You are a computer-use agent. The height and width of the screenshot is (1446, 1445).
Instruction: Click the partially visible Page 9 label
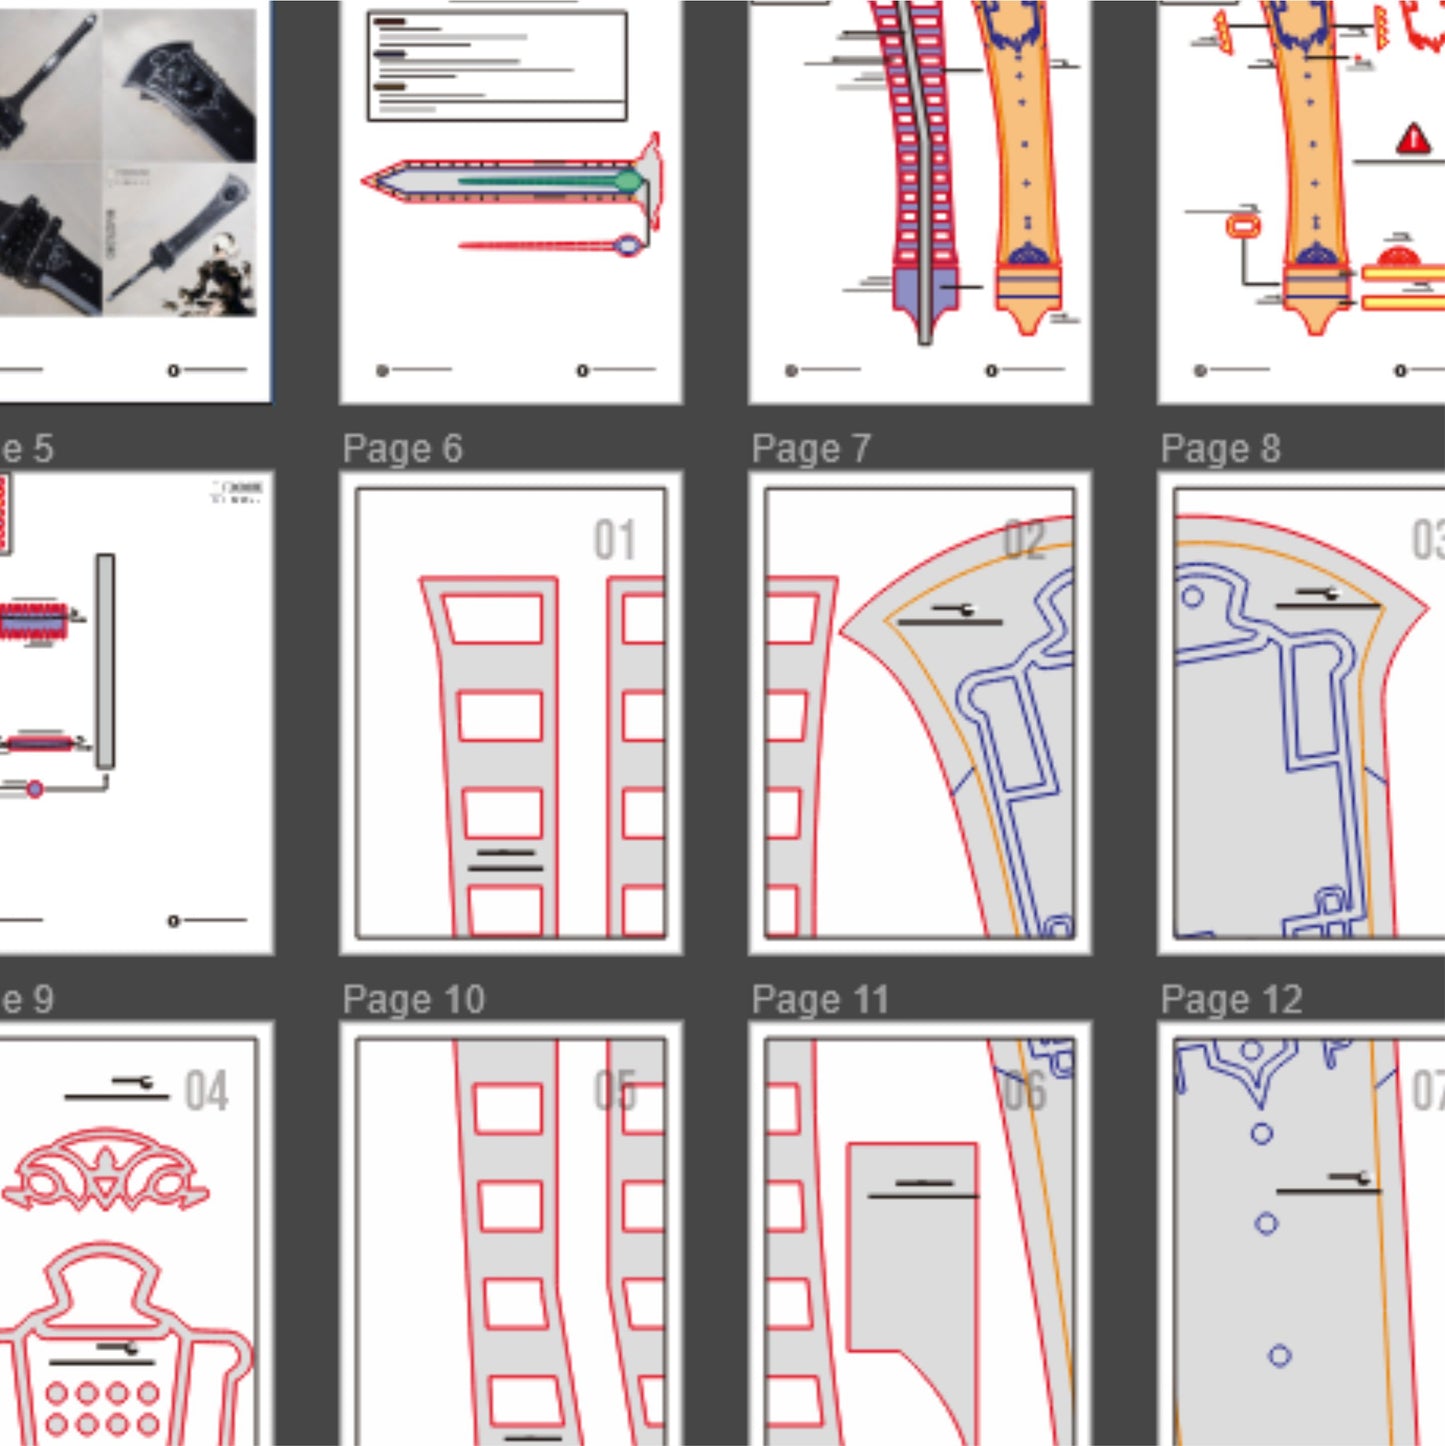[x=27, y=1000]
